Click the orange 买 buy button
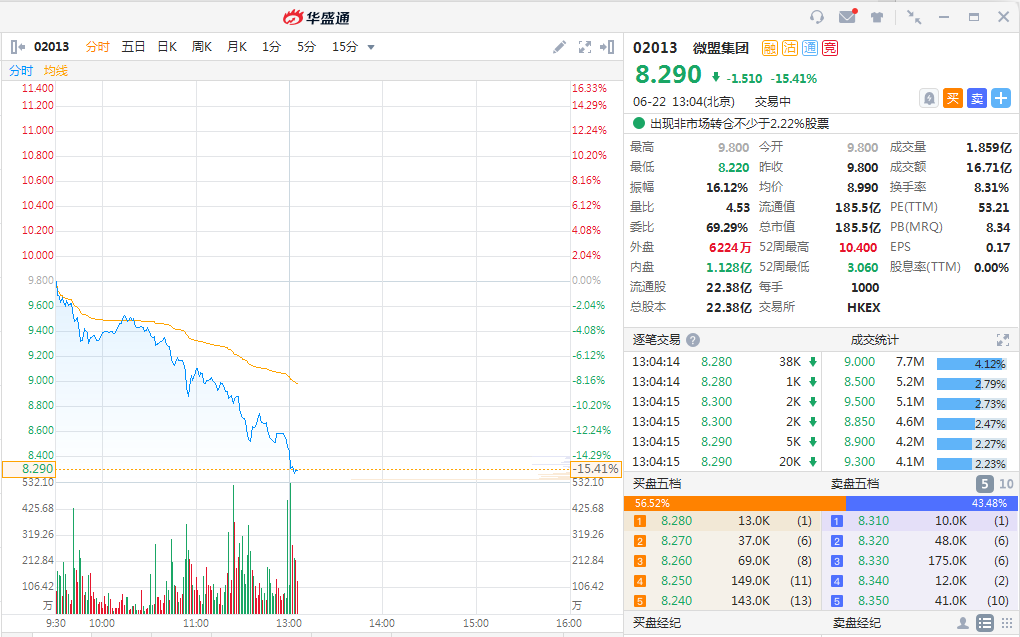1020x637 pixels. [x=953, y=98]
